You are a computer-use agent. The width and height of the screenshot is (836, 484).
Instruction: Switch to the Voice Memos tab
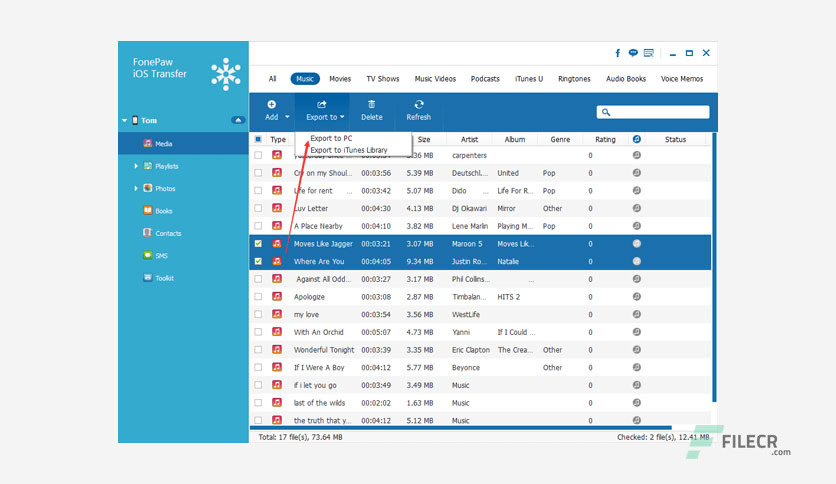(x=682, y=78)
